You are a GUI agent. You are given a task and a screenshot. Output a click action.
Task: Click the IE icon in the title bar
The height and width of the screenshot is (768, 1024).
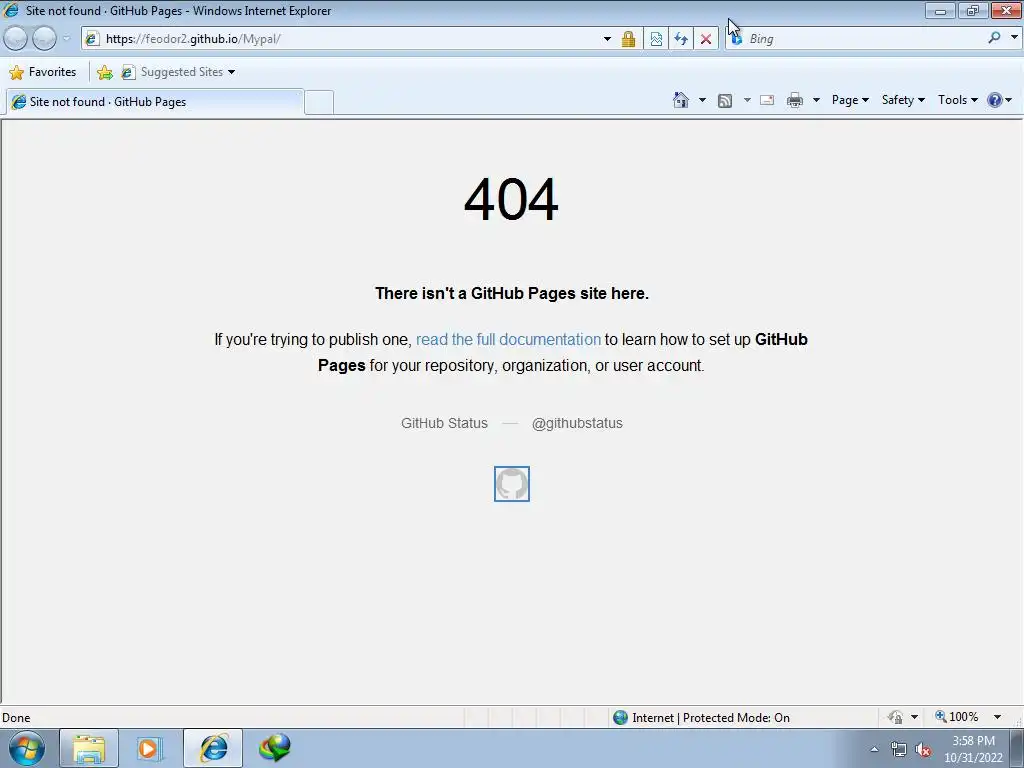coord(11,10)
